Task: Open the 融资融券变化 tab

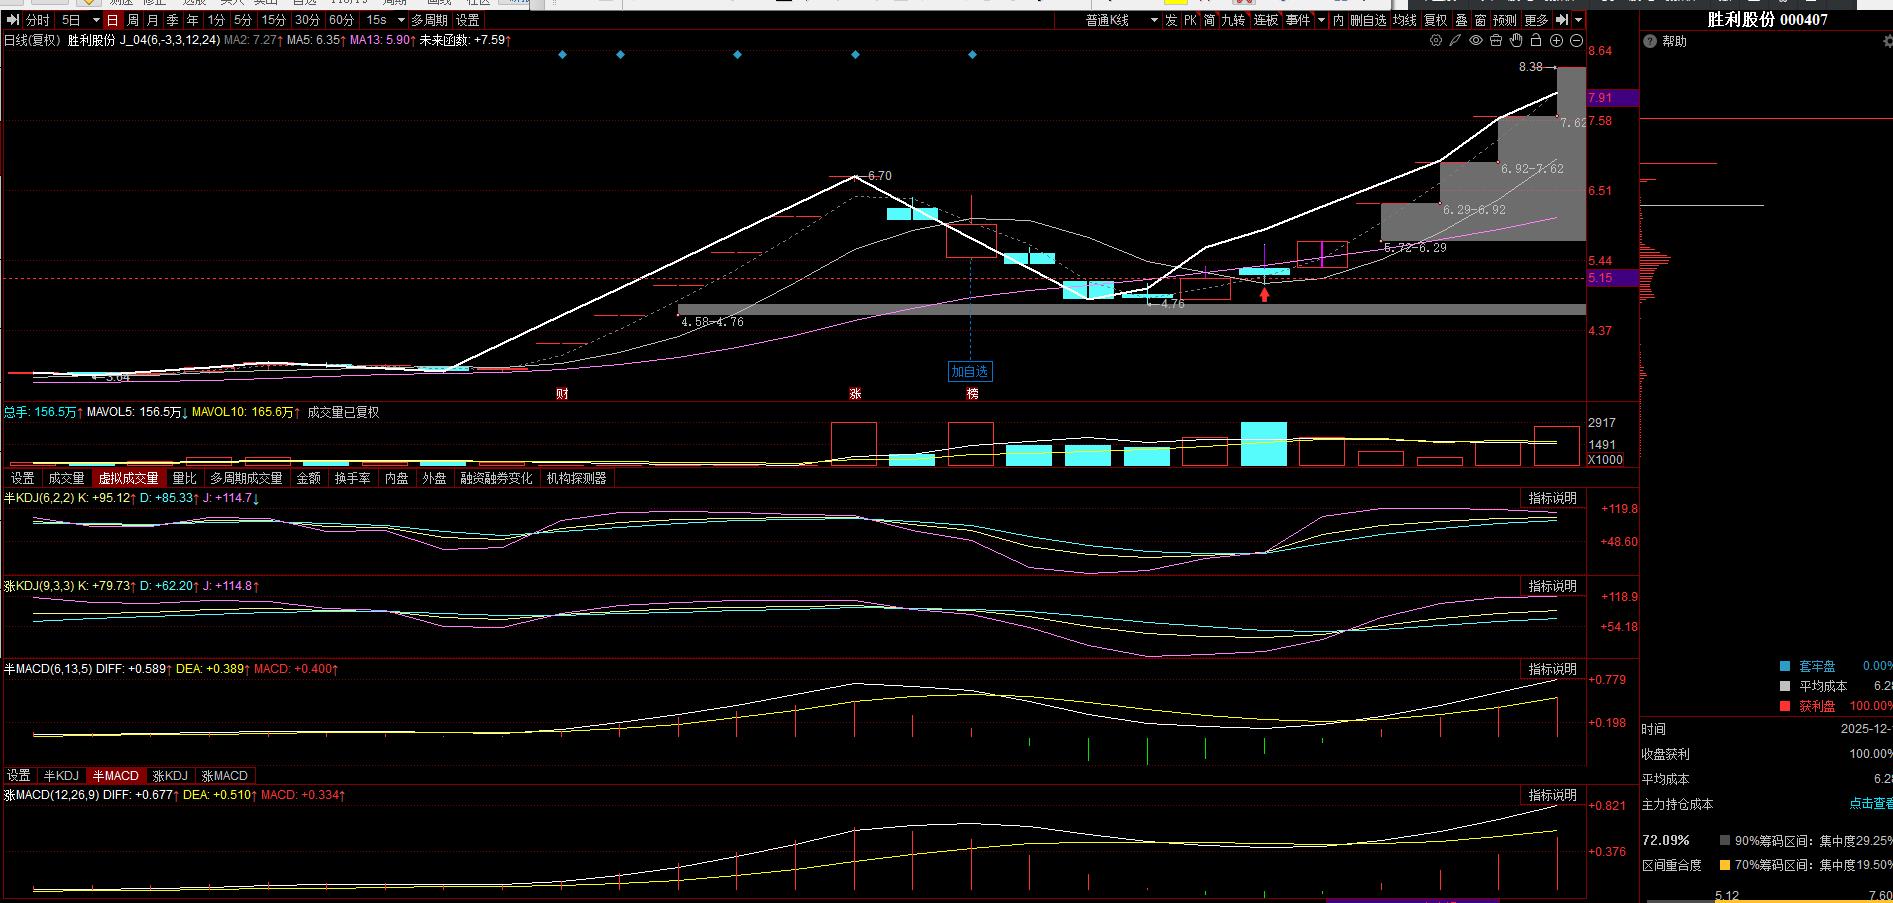Action: (x=497, y=478)
